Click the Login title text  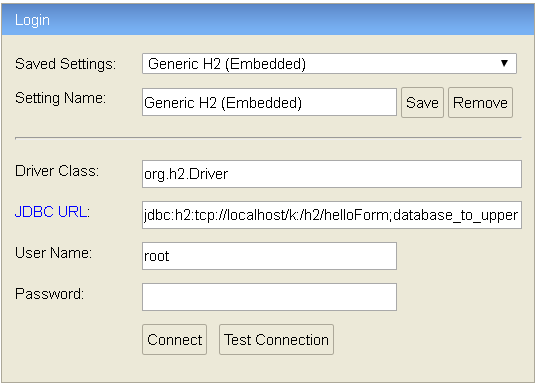click(32, 20)
